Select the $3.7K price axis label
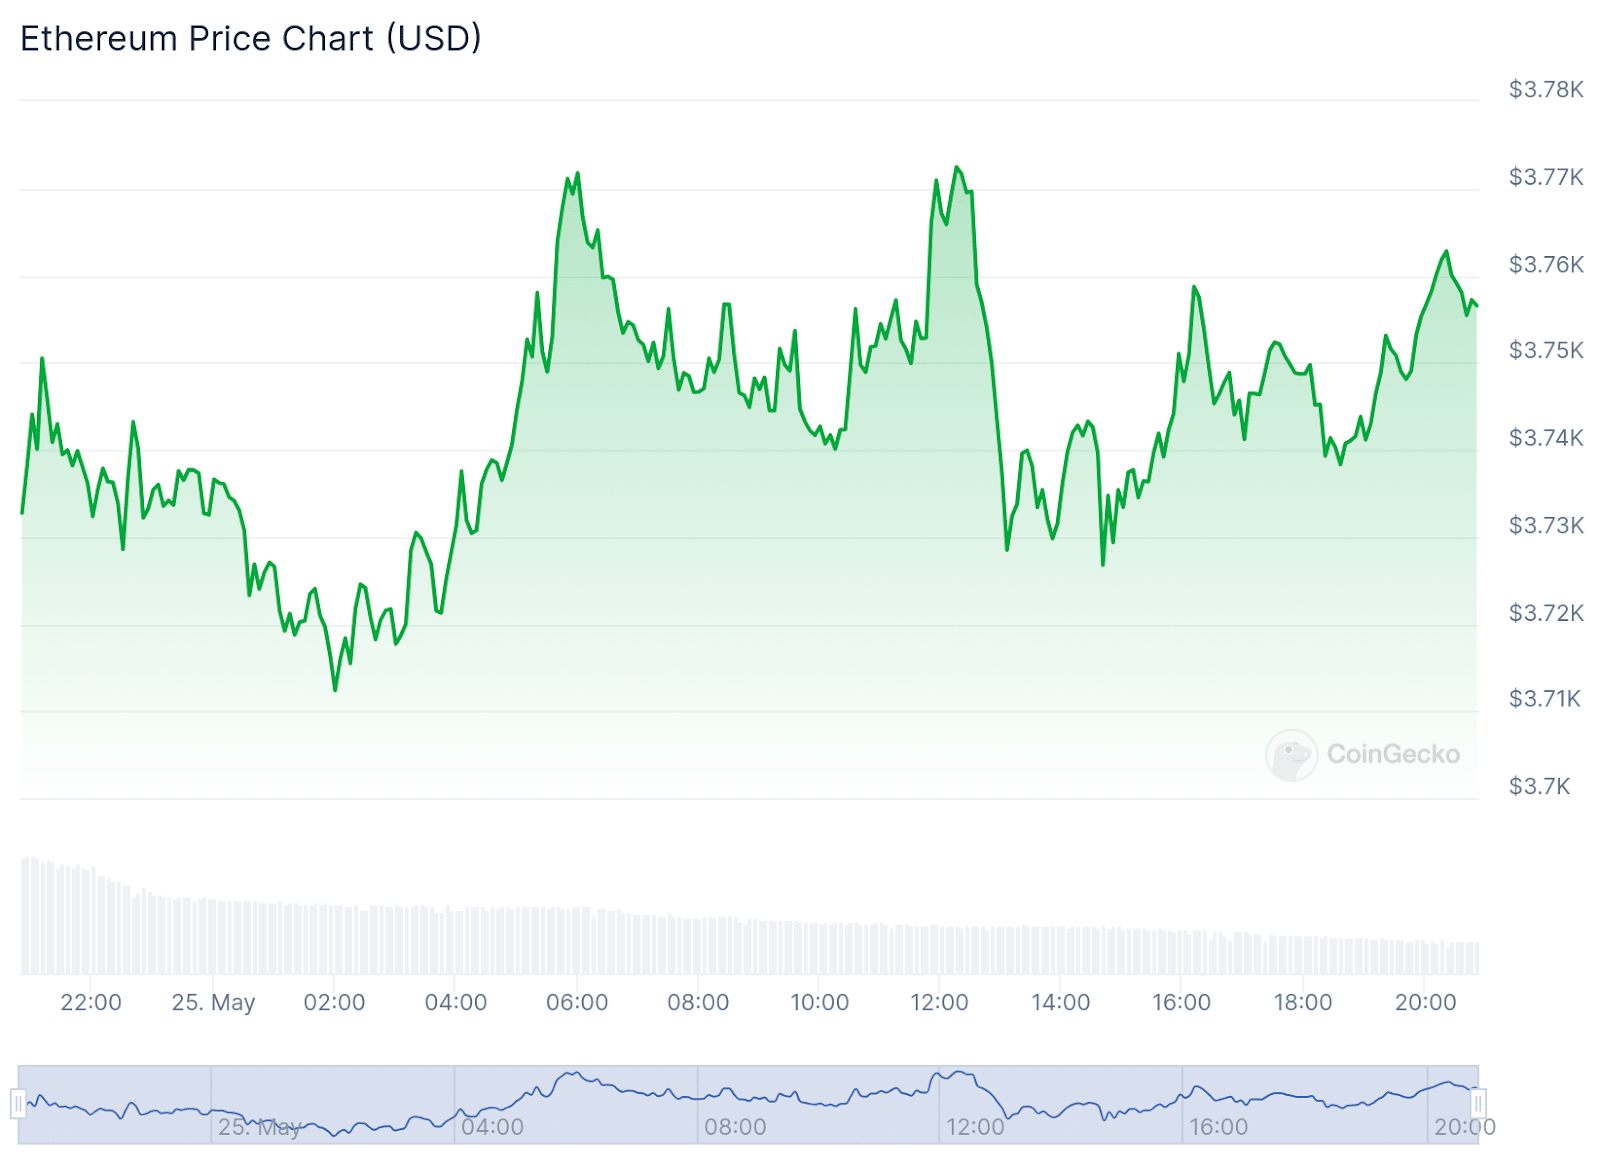The width and height of the screenshot is (1600, 1168). [x=1539, y=786]
